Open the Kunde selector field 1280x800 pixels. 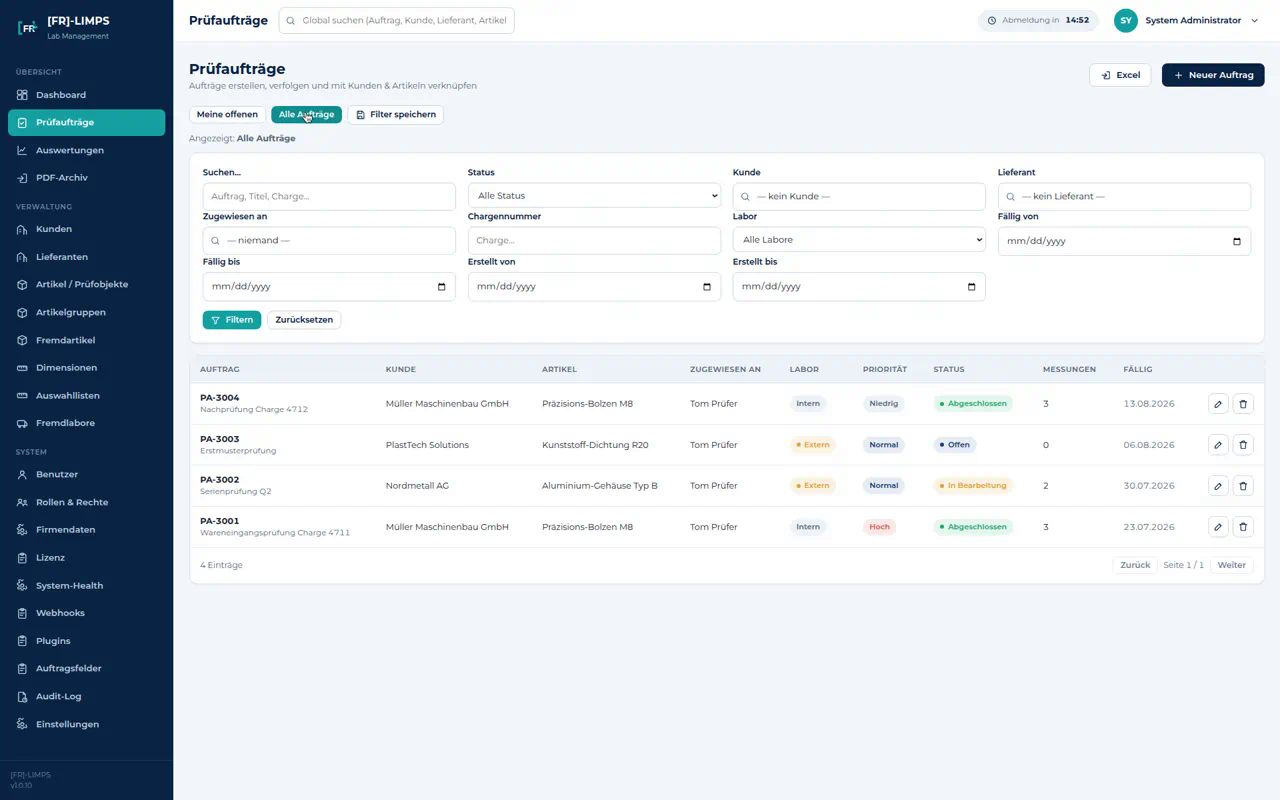[859, 196]
